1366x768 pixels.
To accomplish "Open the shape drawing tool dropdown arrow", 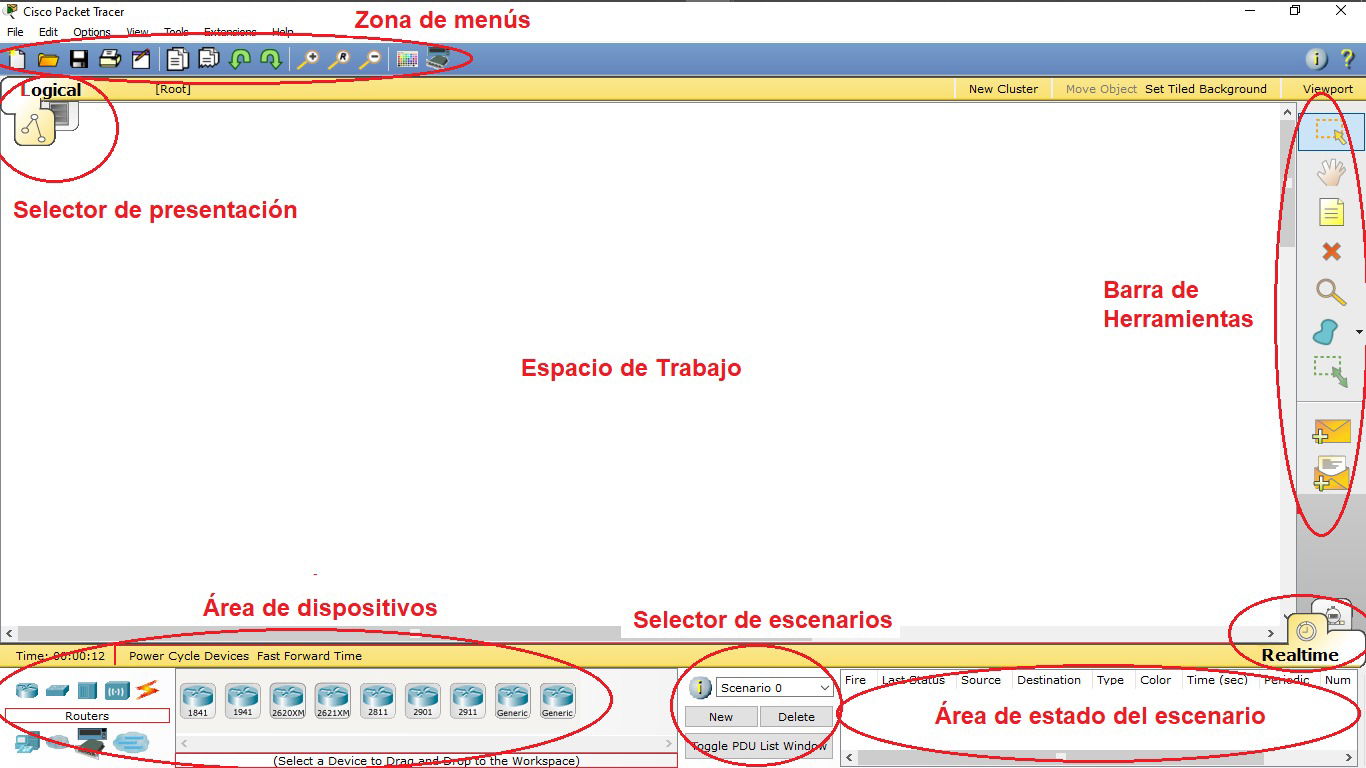I will [x=1357, y=332].
